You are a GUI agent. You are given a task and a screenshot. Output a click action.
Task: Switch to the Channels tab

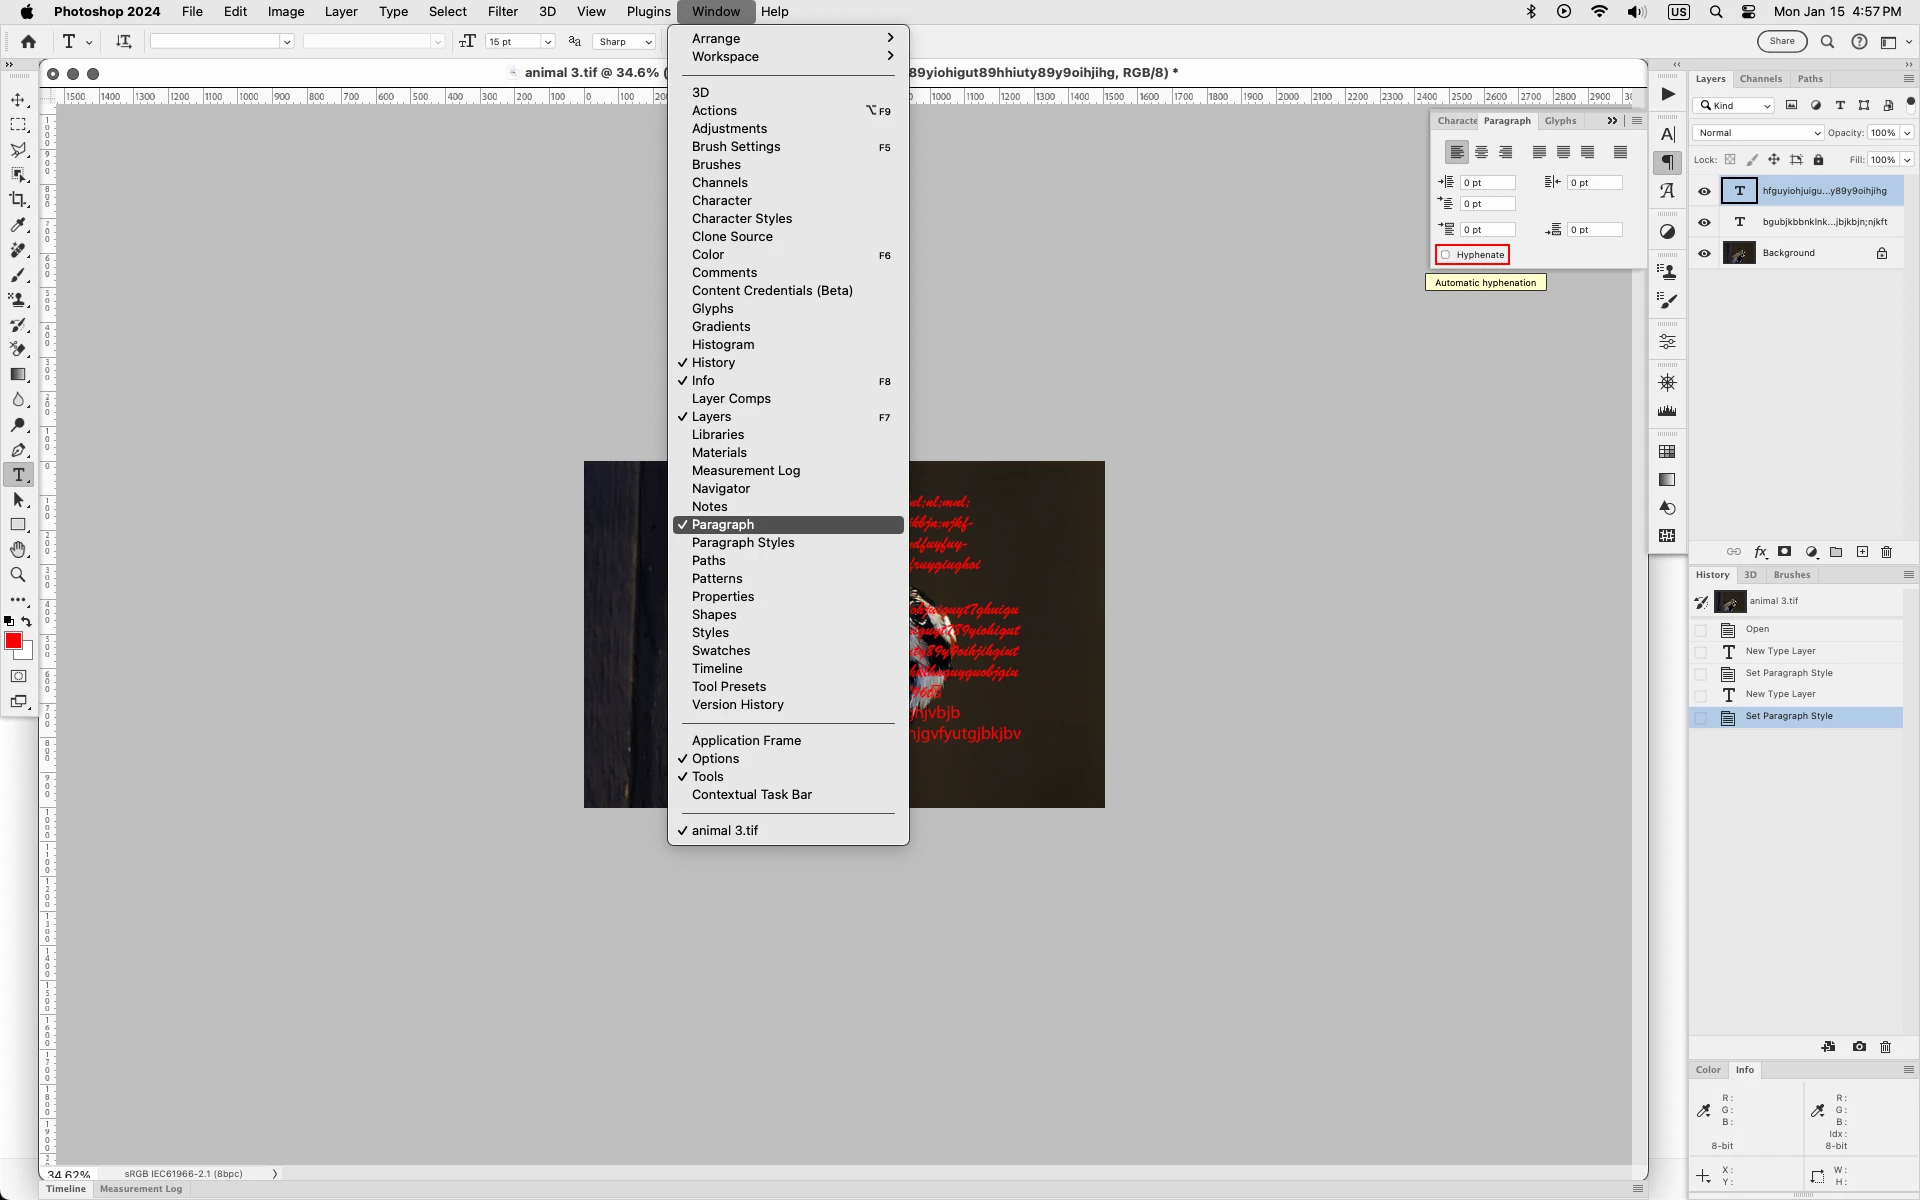click(x=1760, y=79)
